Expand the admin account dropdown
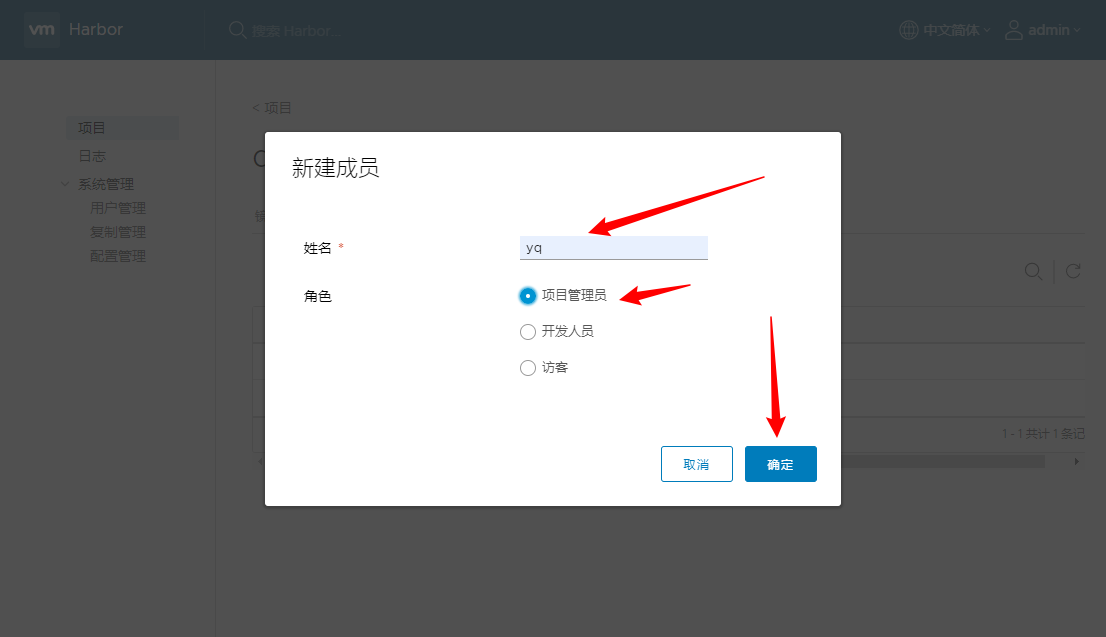The image size is (1106, 637). click(1054, 30)
